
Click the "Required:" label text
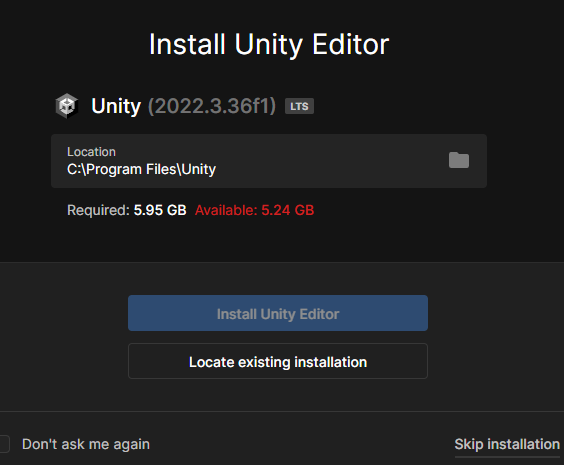point(98,210)
